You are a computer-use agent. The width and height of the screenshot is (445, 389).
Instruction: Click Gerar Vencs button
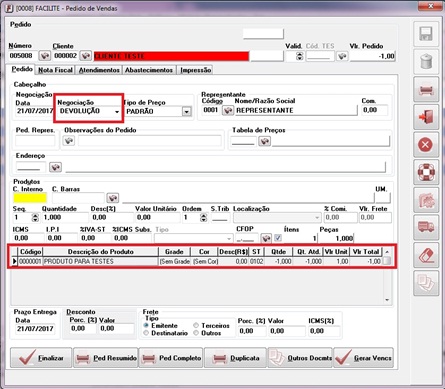(364, 358)
